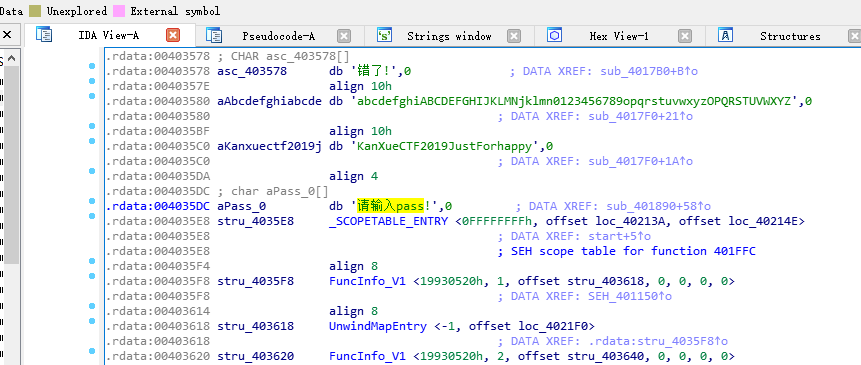This screenshot has width=861, height=365.
Task: Close the Strings window tab
Action: click(x=514, y=36)
